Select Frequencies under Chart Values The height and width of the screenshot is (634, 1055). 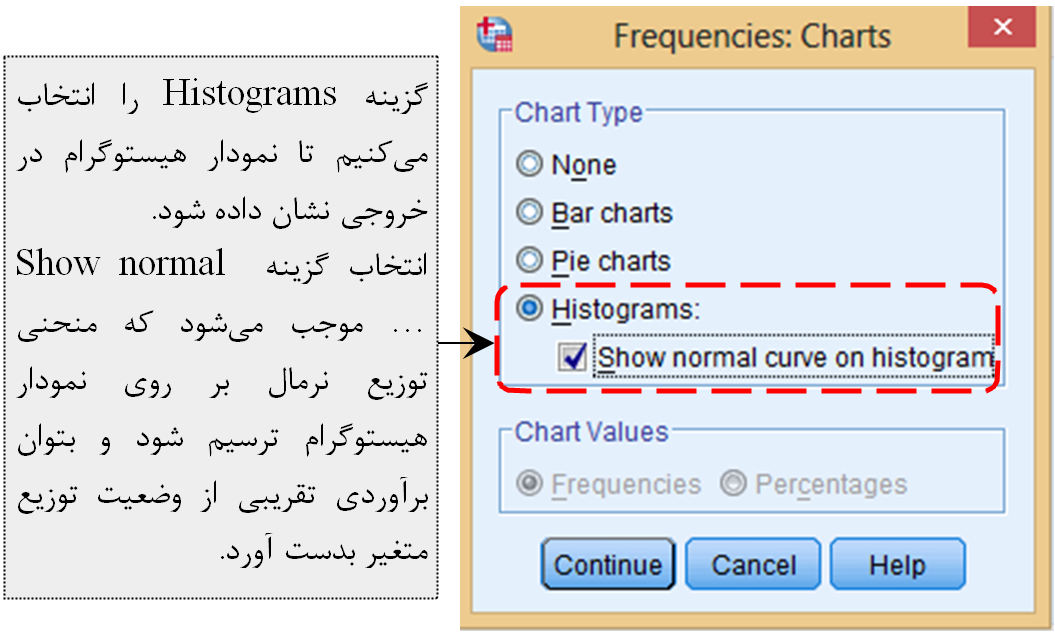[x=529, y=483]
